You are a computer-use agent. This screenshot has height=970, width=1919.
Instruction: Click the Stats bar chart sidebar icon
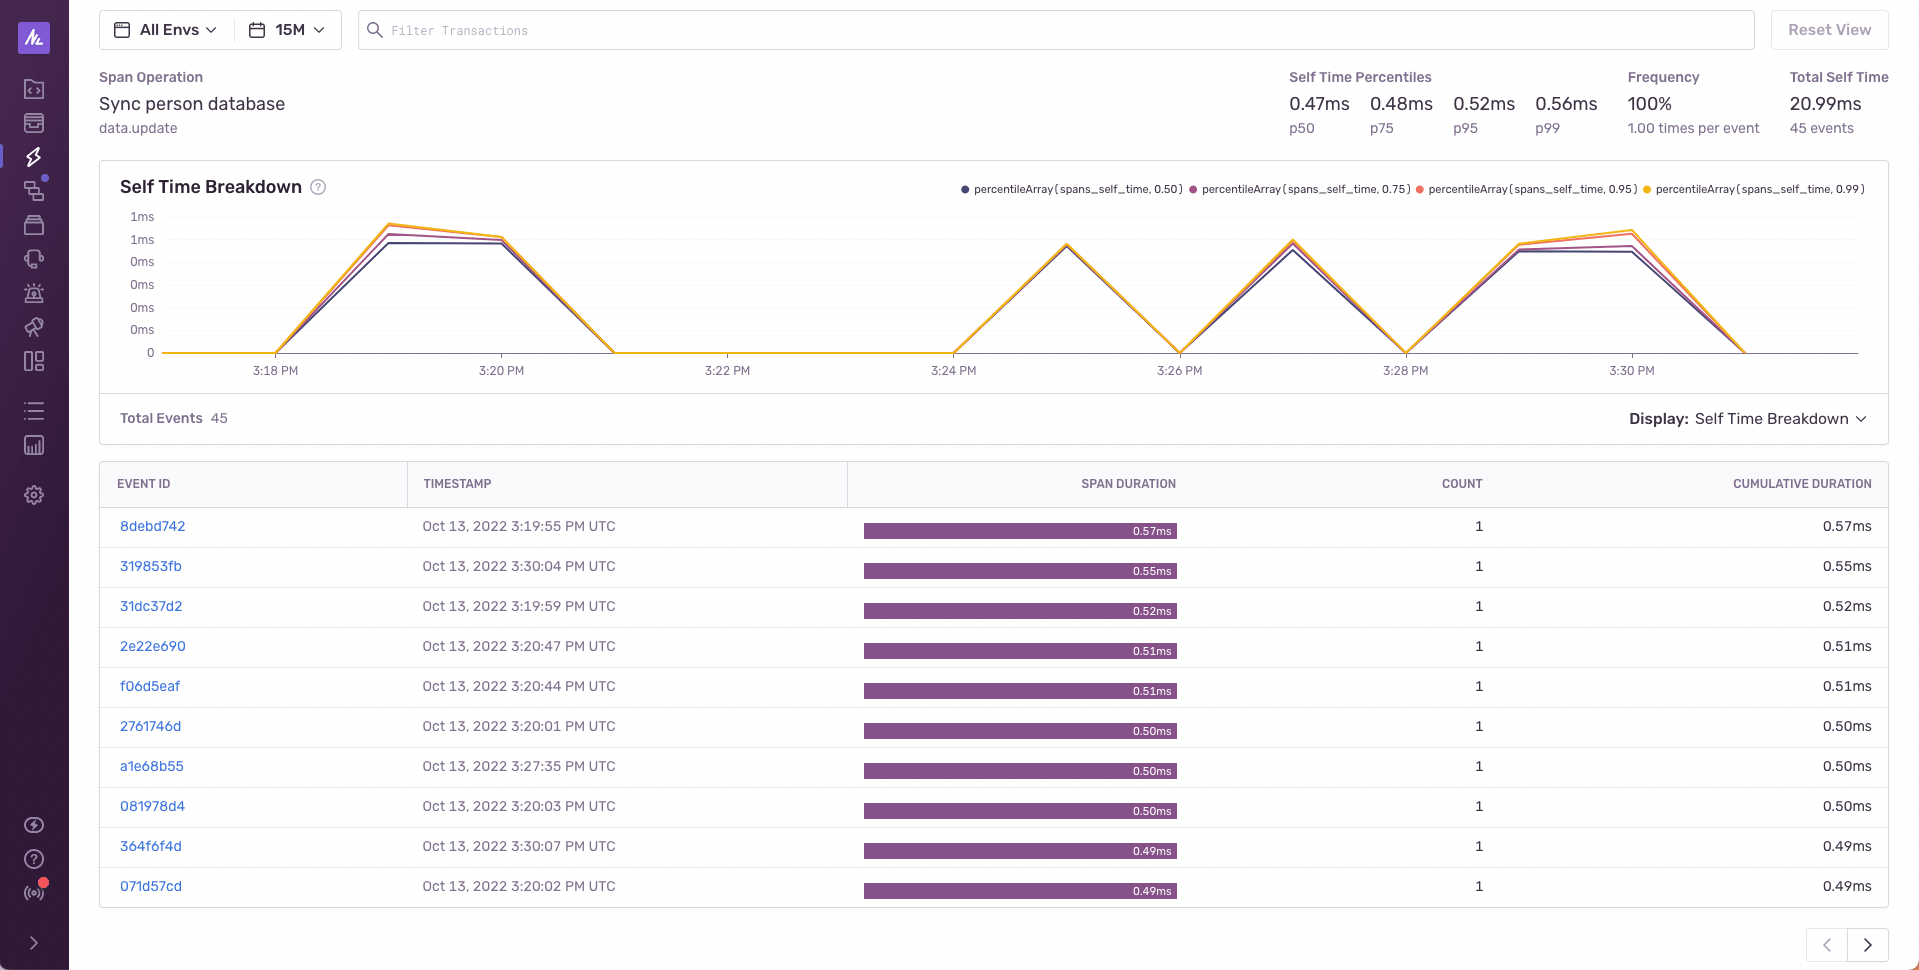(x=33, y=445)
